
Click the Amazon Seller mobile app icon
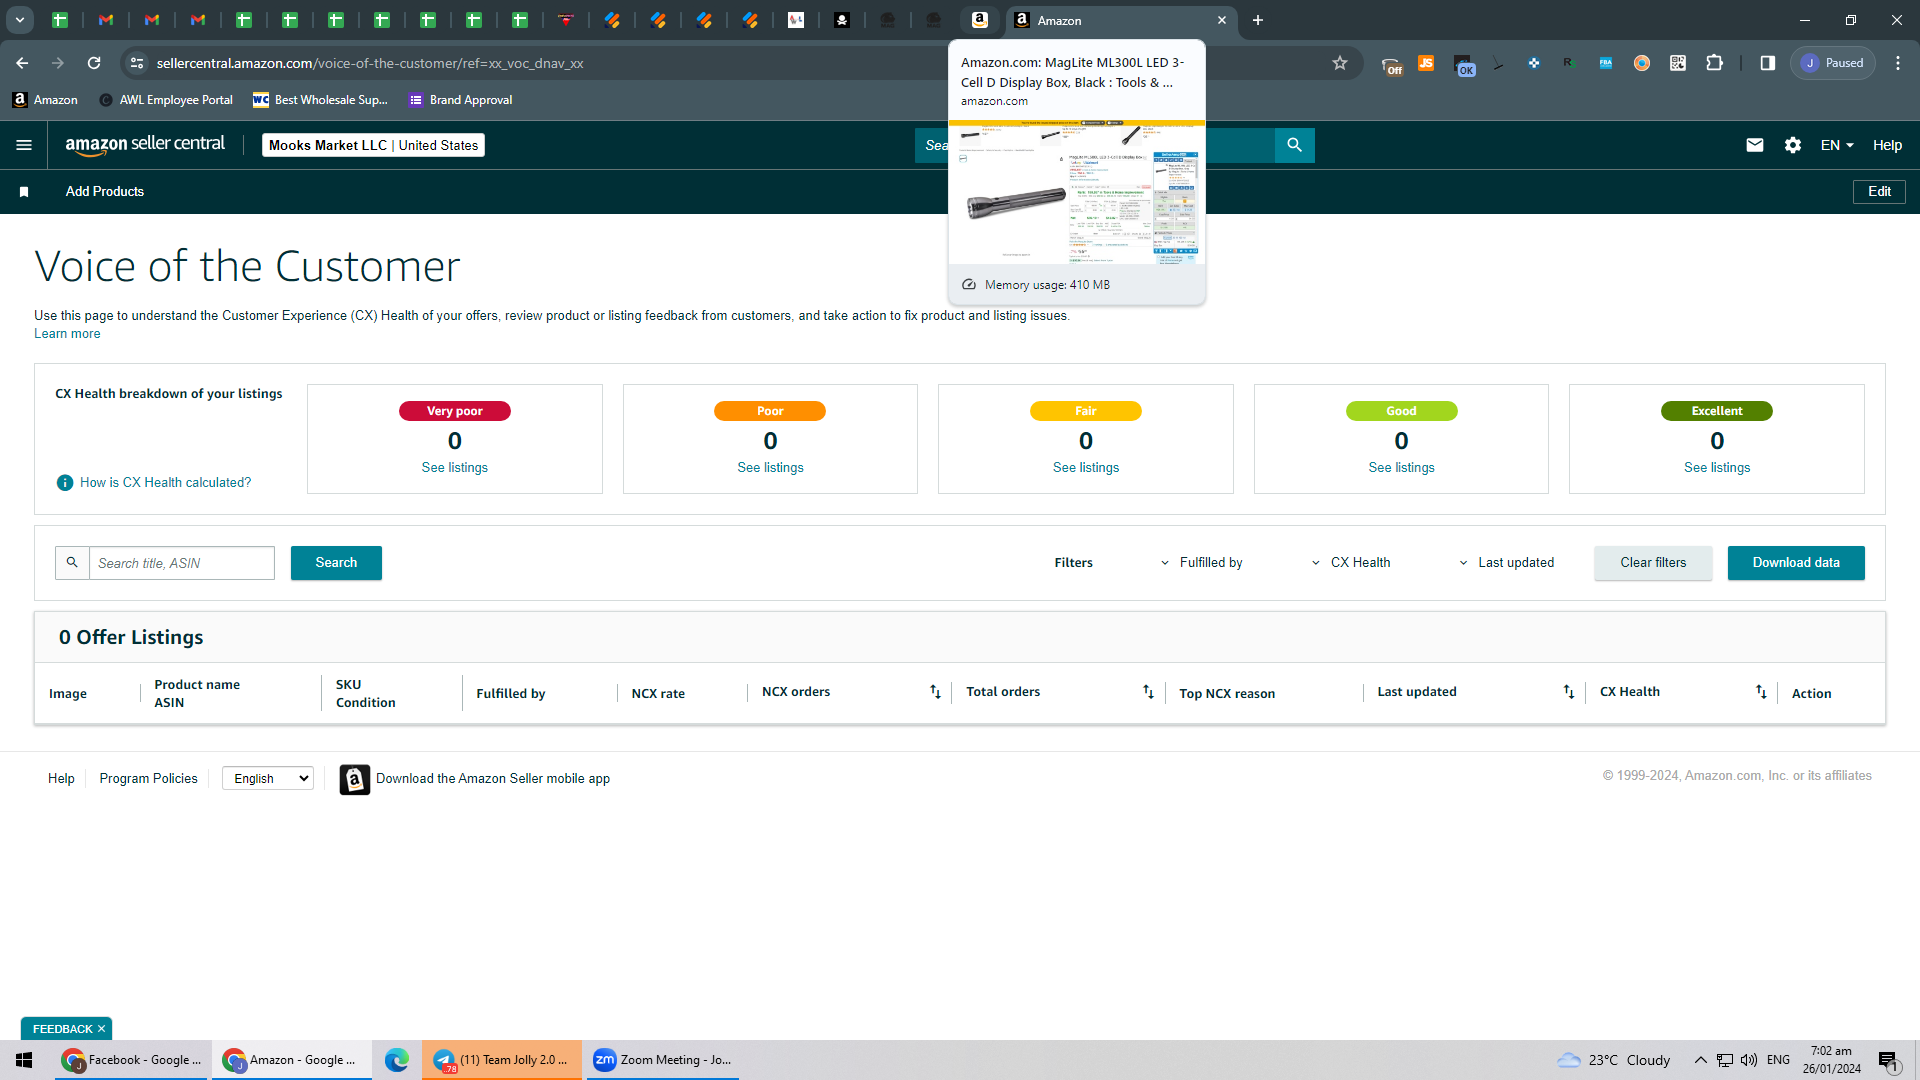click(x=355, y=779)
